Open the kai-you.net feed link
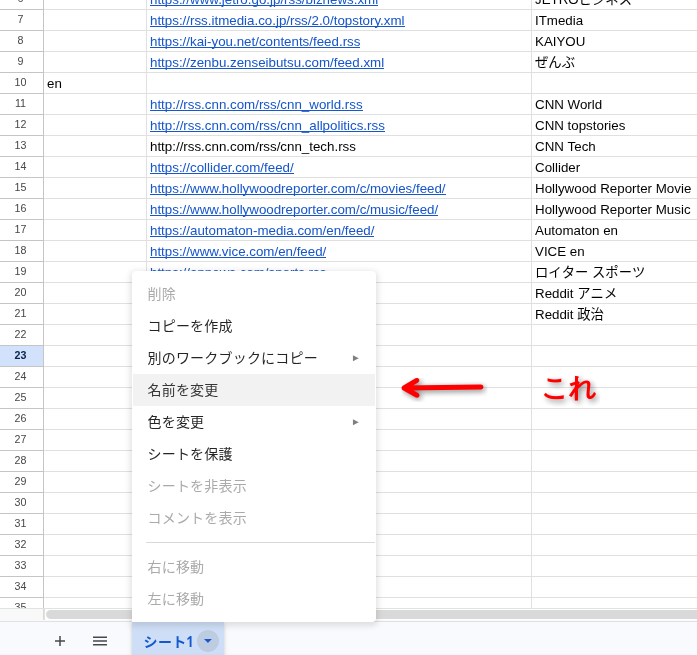This screenshot has height=655, width=697. 255,42
